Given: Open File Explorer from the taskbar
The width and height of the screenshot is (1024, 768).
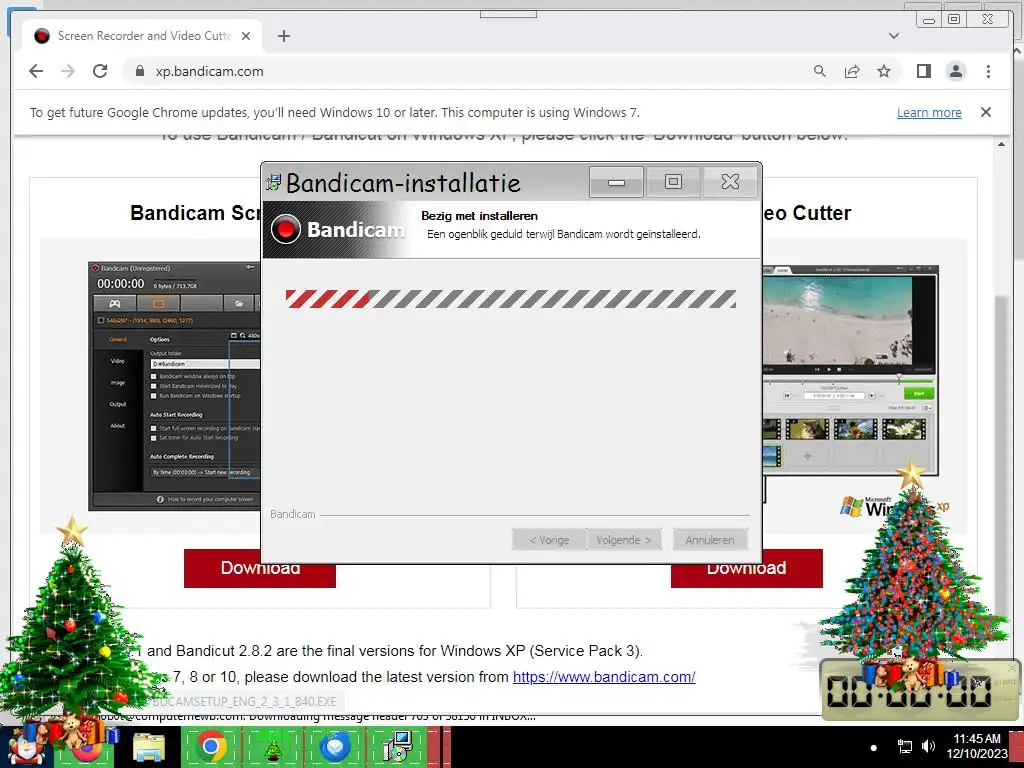Looking at the screenshot, I should [x=149, y=747].
